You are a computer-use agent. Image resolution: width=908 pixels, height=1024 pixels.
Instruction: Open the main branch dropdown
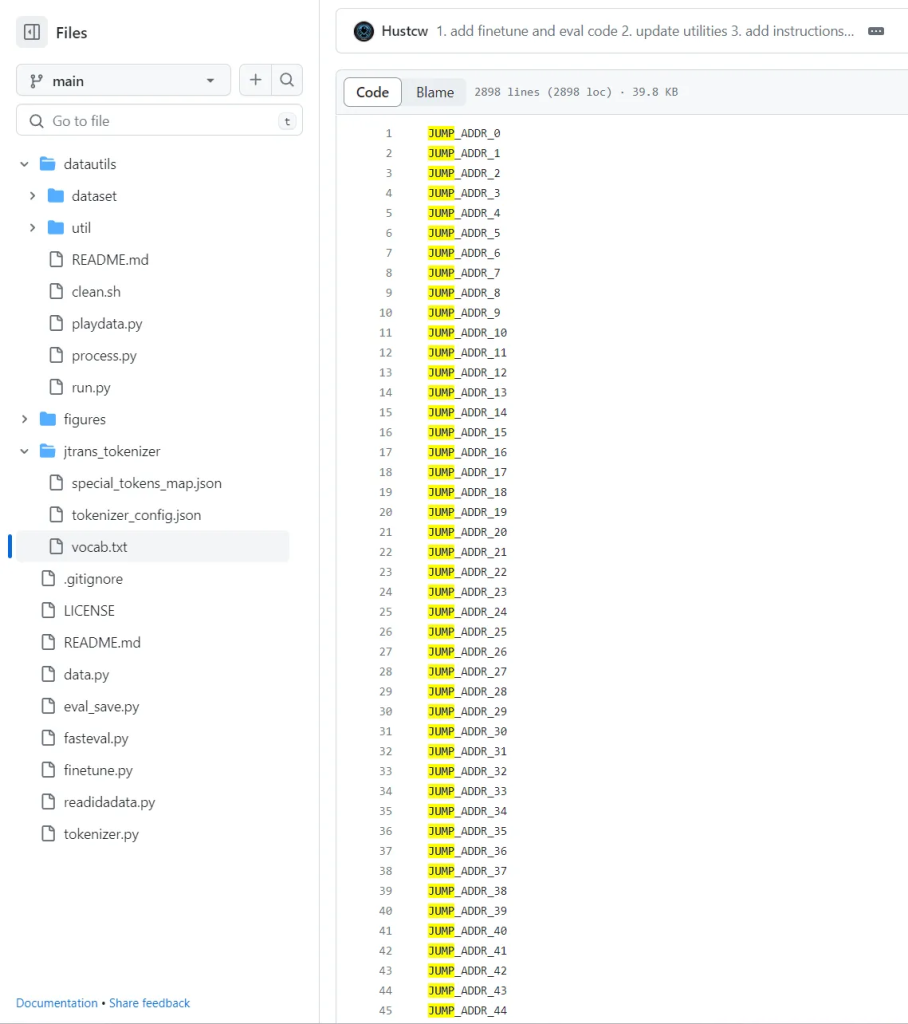[123, 80]
